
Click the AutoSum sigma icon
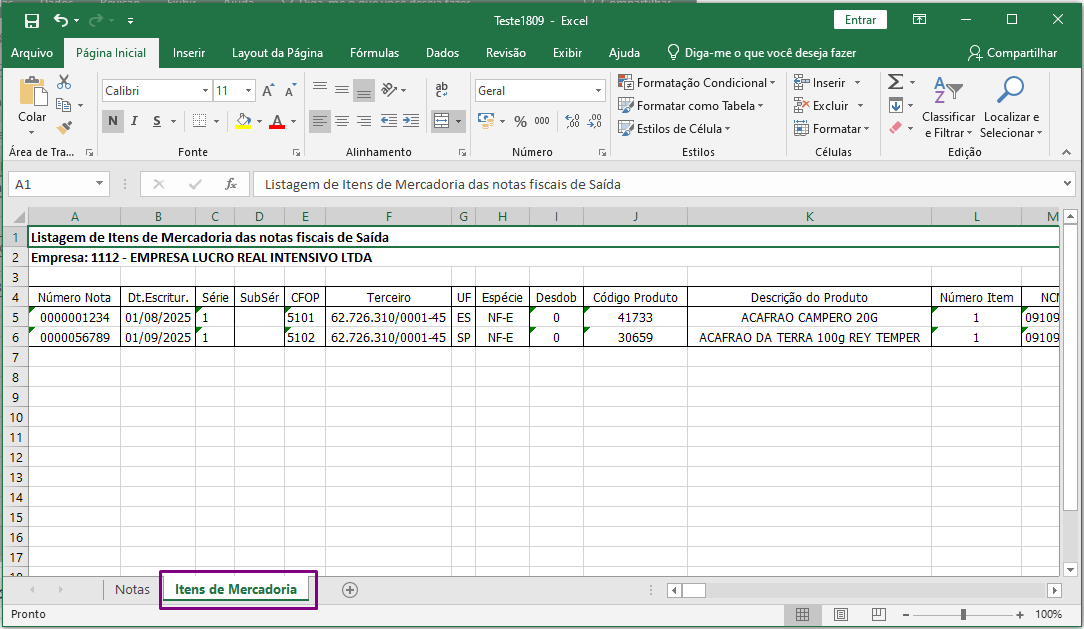click(x=895, y=83)
